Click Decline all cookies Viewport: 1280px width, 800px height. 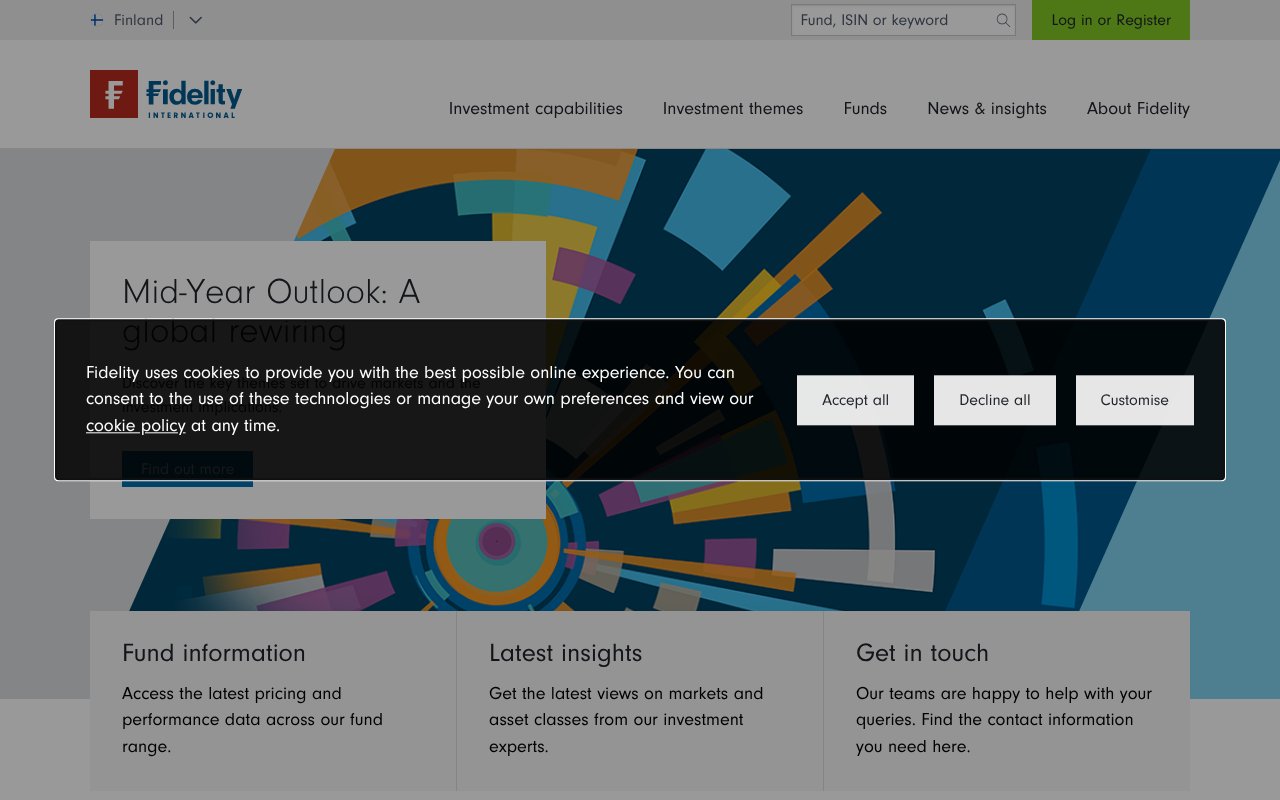coord(994,399)
